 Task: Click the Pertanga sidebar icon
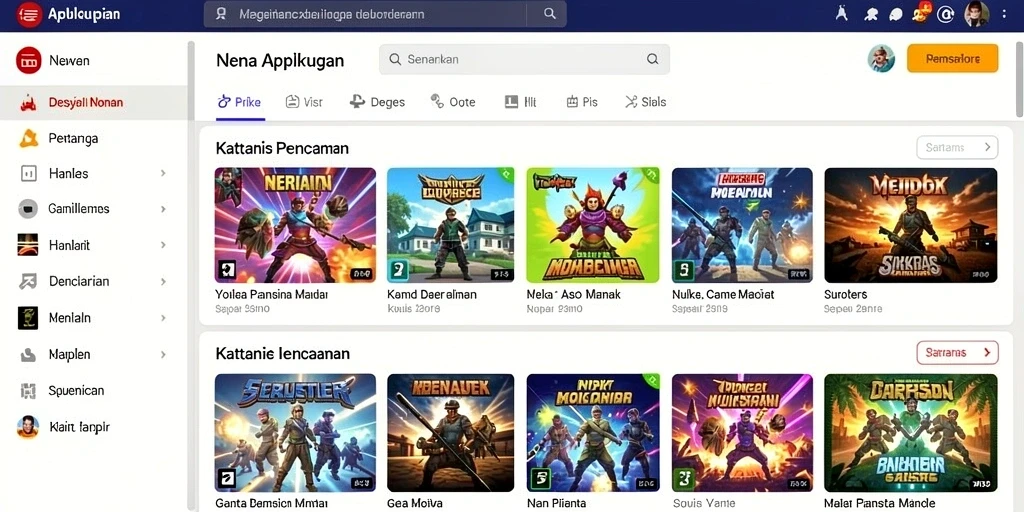coord(28,138)
